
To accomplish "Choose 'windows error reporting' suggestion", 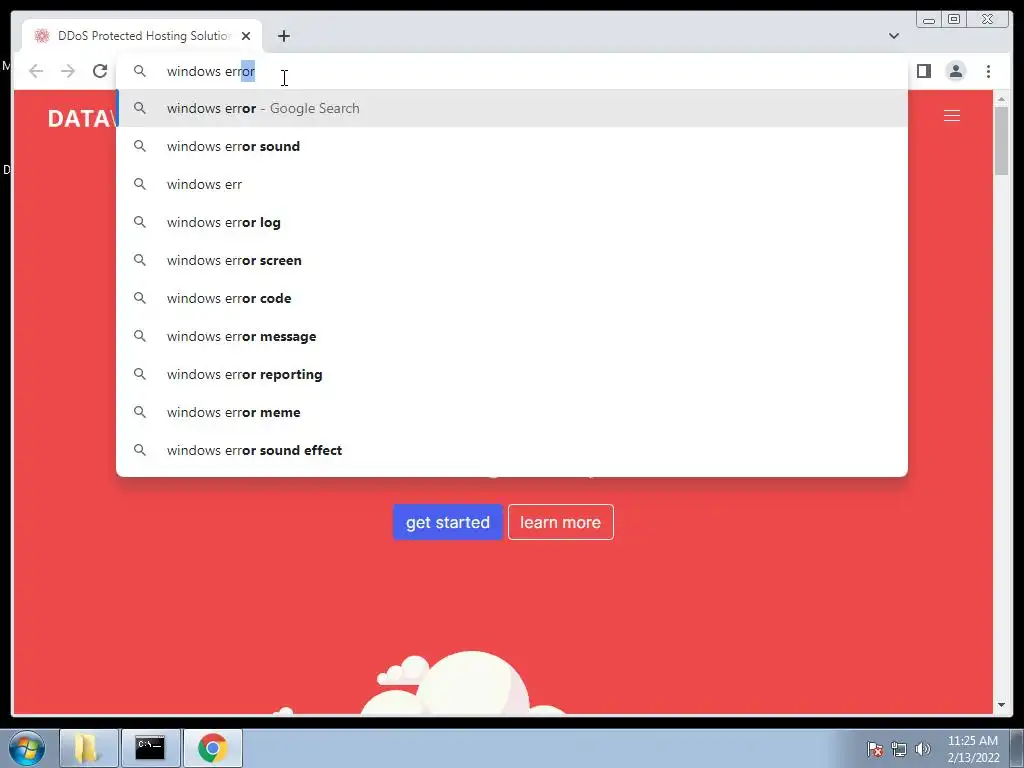I will [512, 374].
